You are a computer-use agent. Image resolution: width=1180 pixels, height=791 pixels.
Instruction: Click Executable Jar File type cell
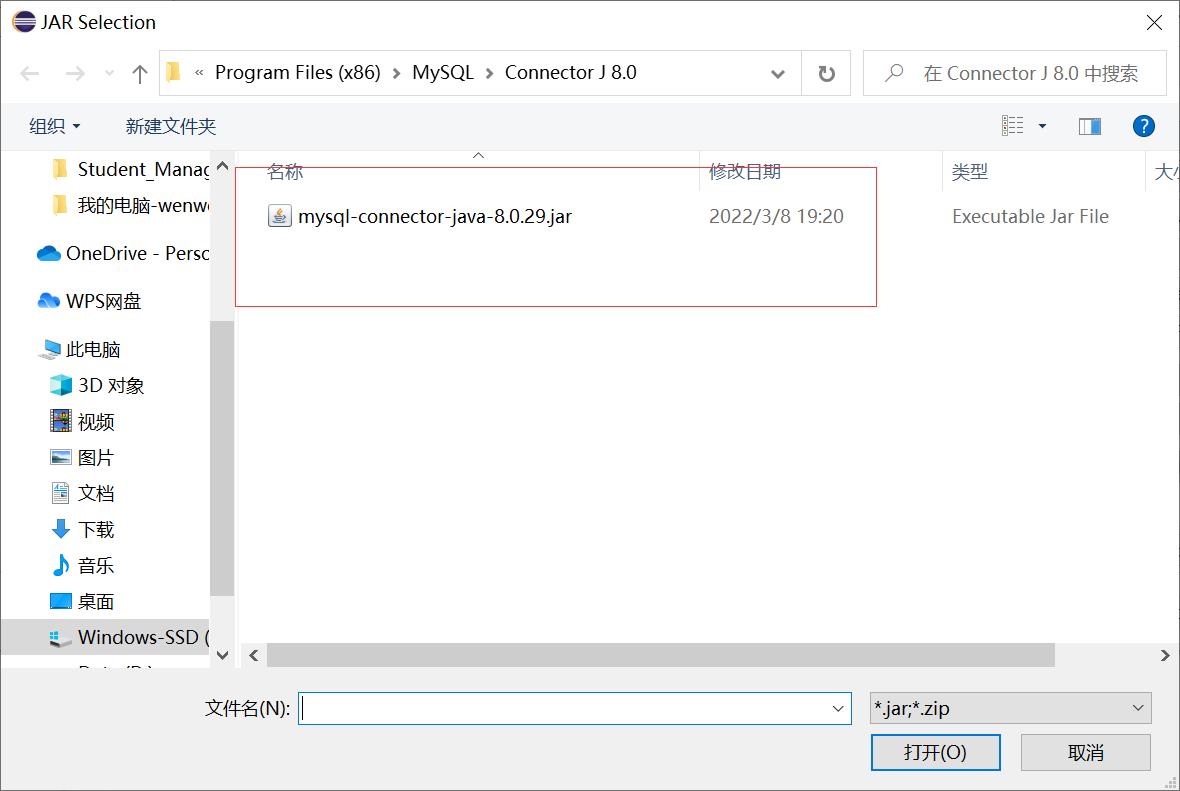pyautogui.click(x=1030, y=217)
